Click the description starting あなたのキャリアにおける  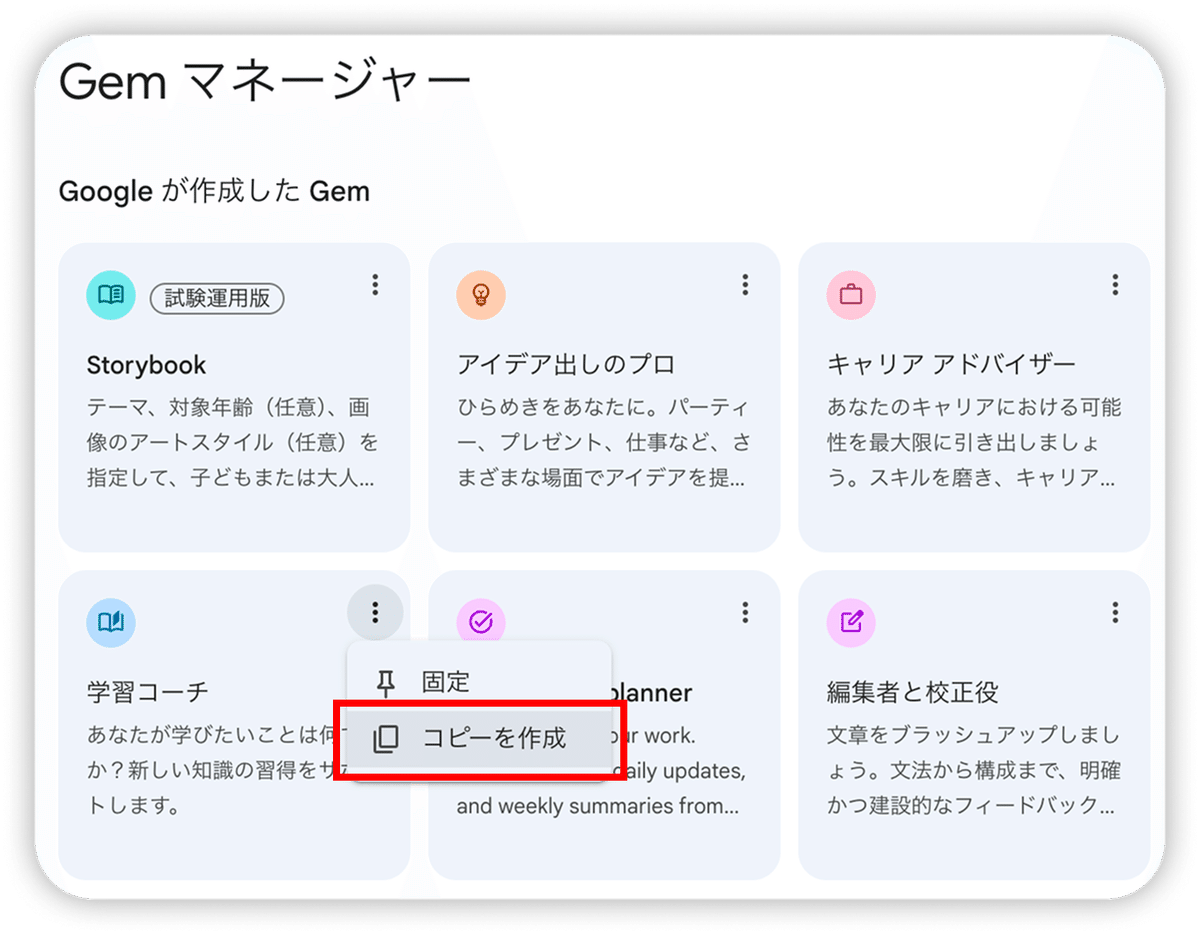click(974, 443)
